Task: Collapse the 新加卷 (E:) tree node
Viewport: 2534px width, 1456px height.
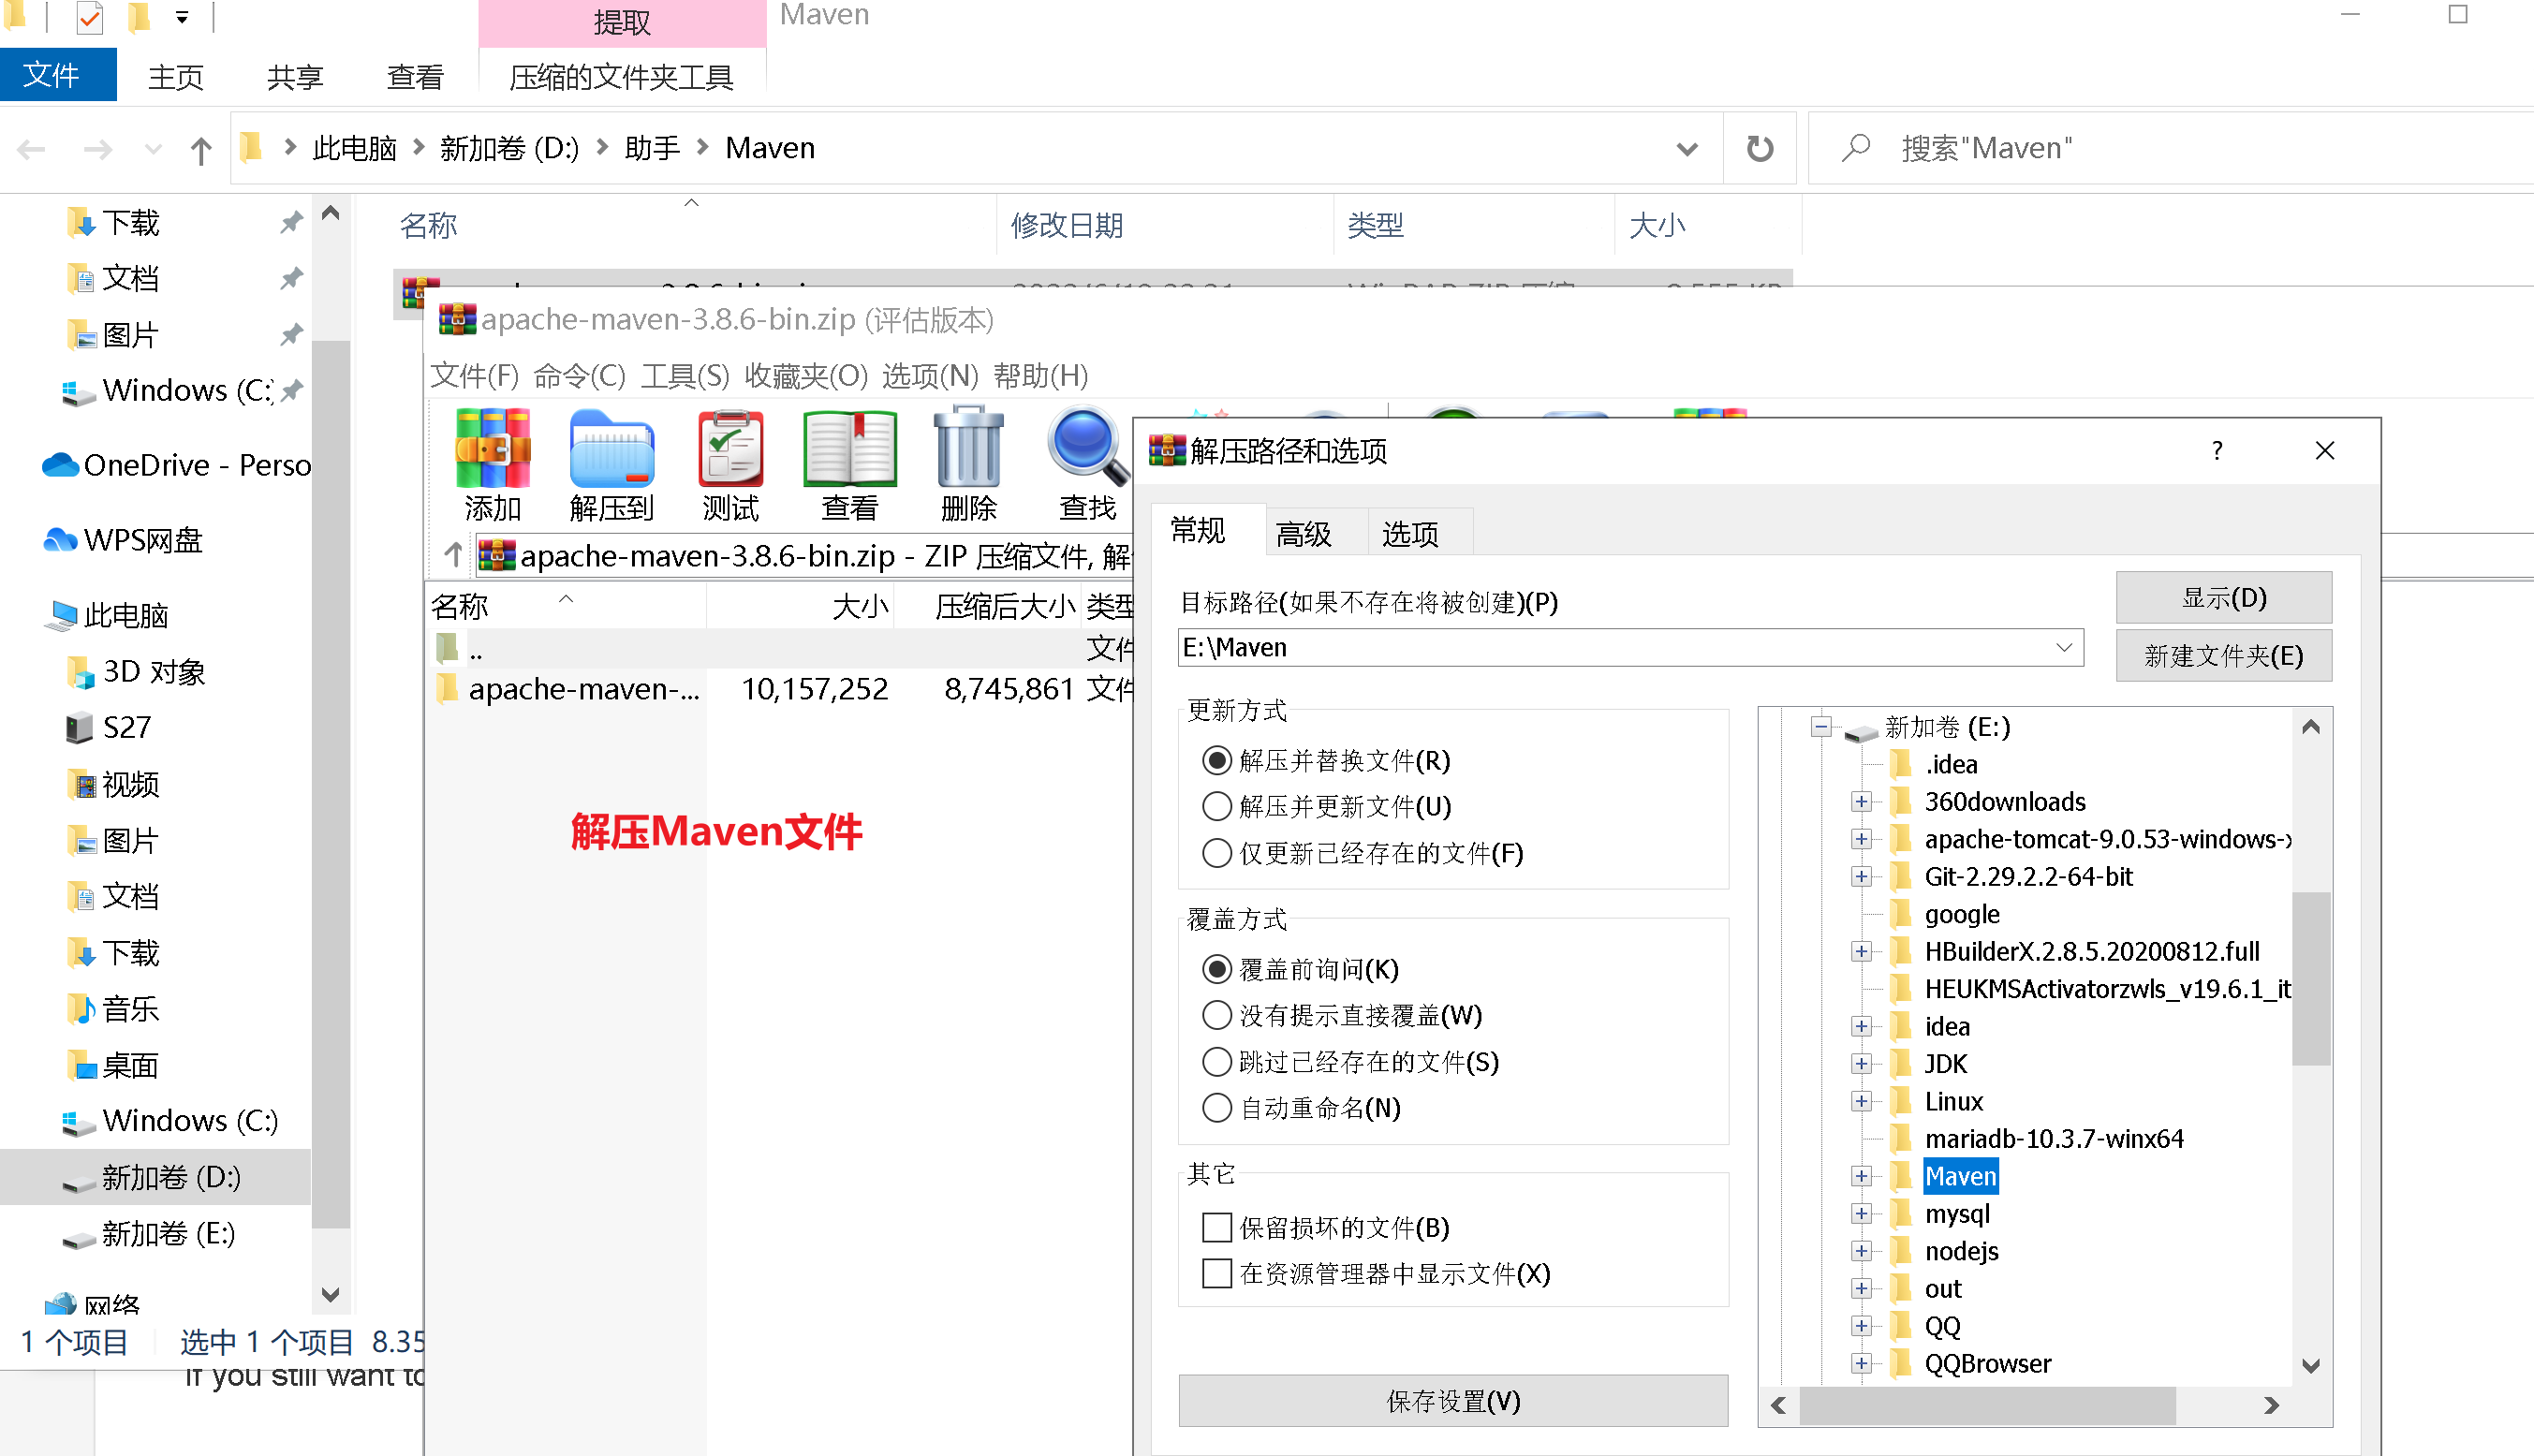Action: 1822,727
